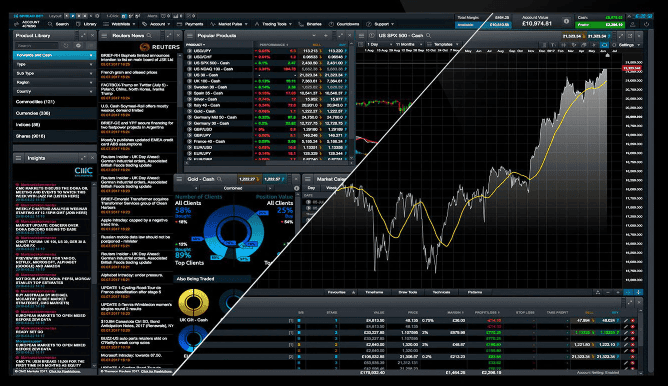Open the chart Settings dropdown

click(x=629, y=45)
